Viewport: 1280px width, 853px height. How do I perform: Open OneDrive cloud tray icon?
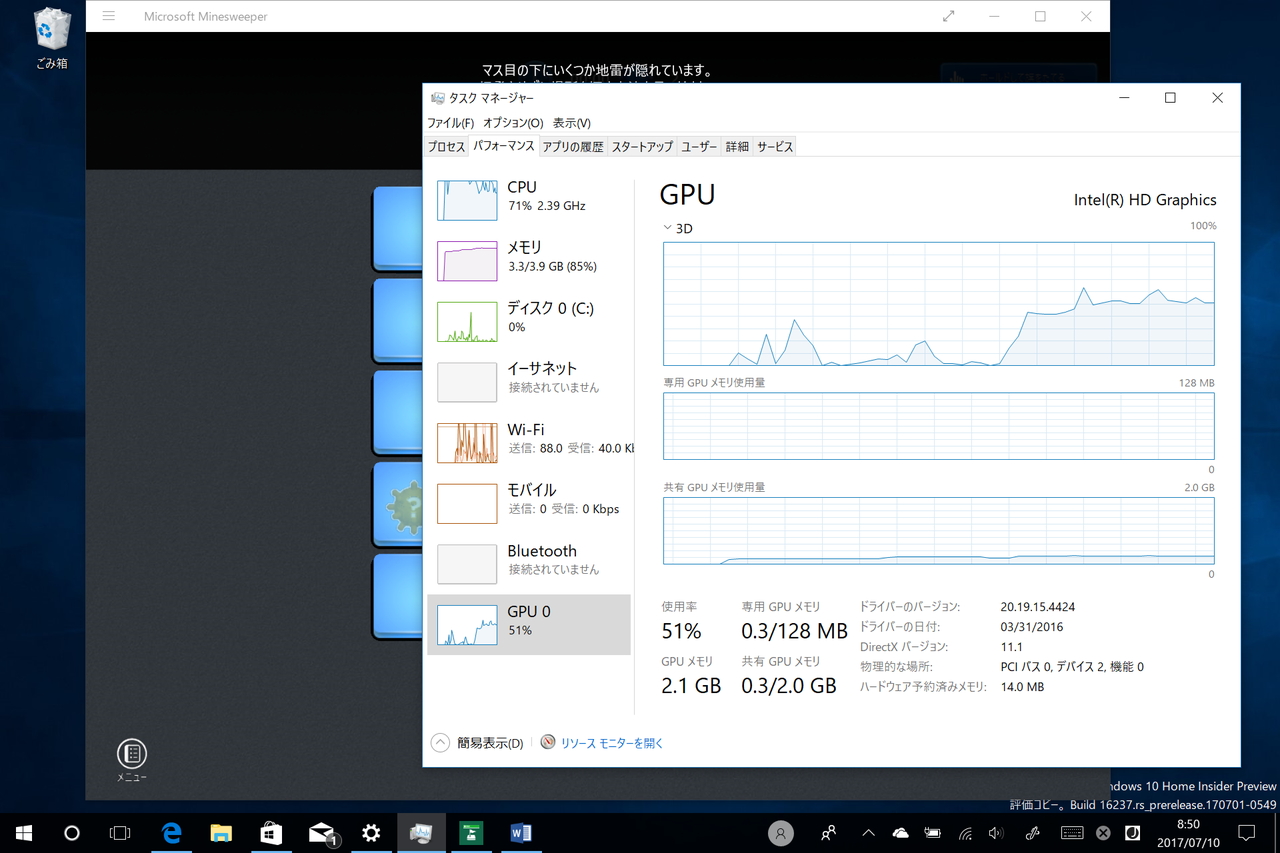(900, 833)
